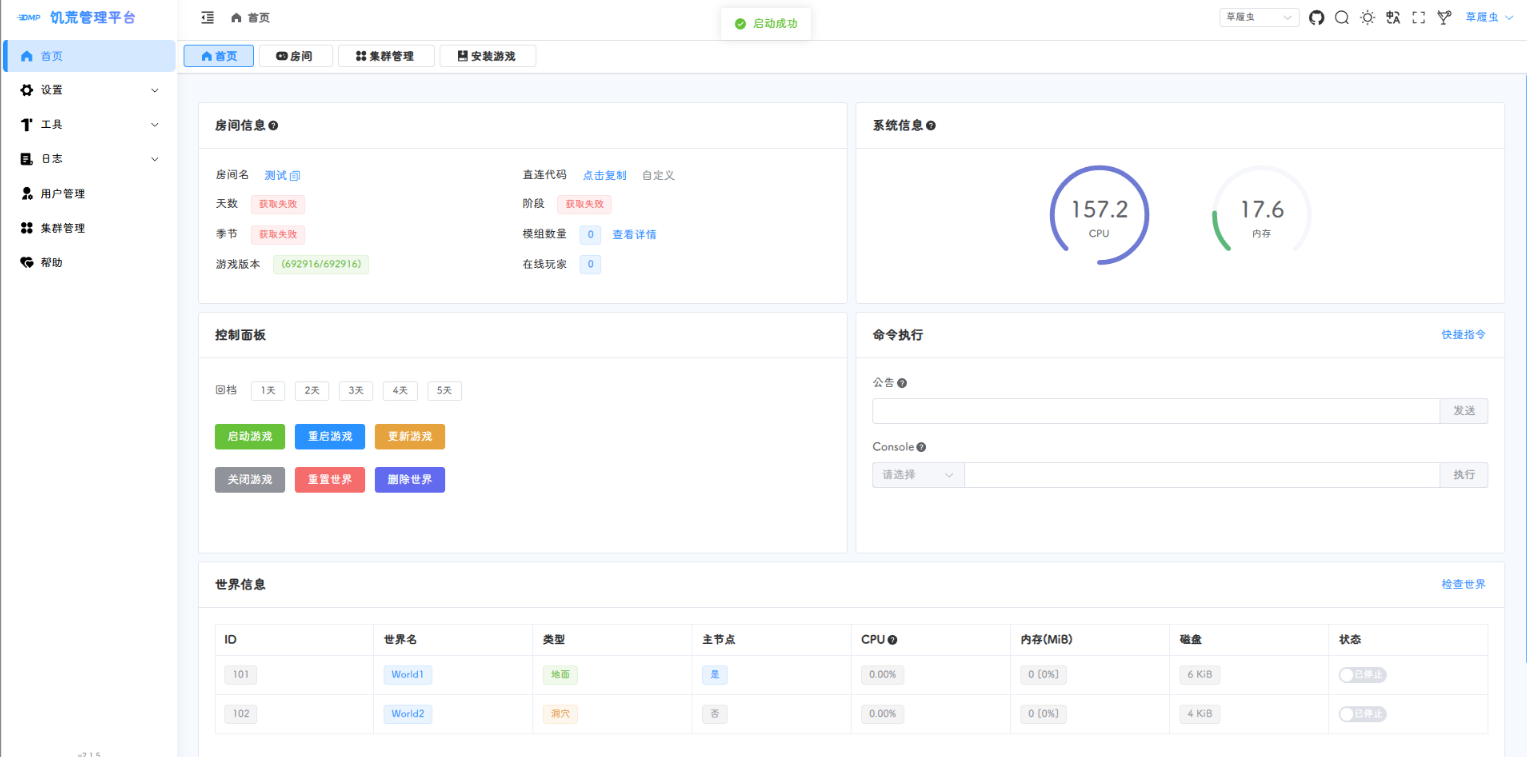This screenshot has width=1527, height=757.
Task: Click the DMP logo in sidebar
Action: 28,17
